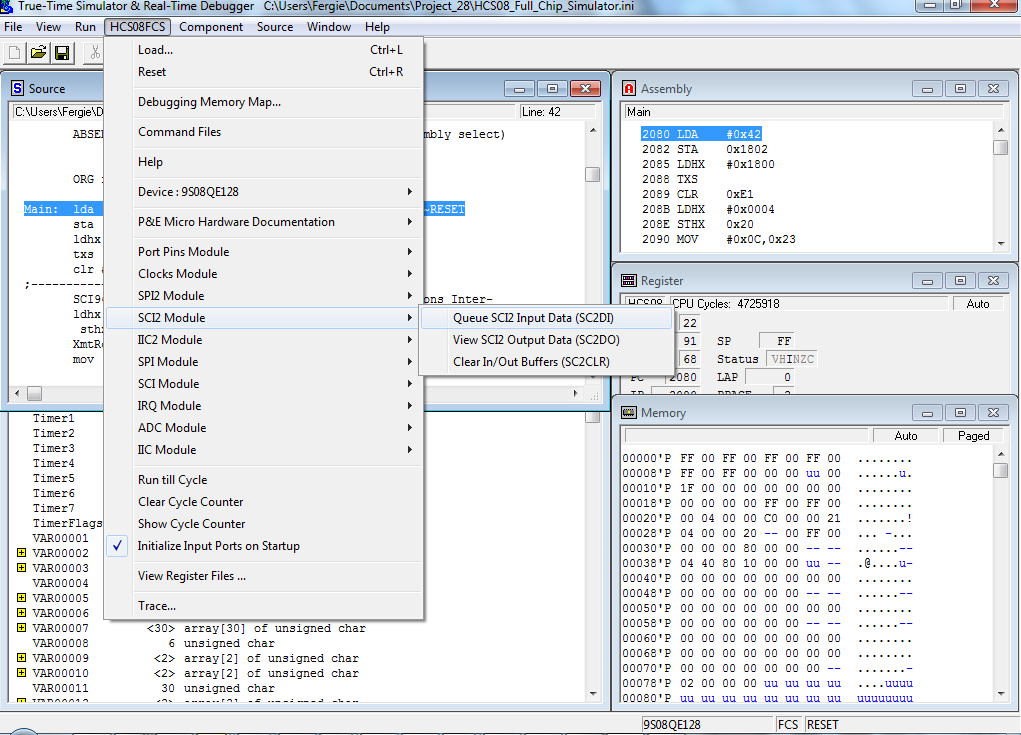Click the Memory window title icon
Image resolution: width=1021 pixels, height=735 pixels.
629,413
